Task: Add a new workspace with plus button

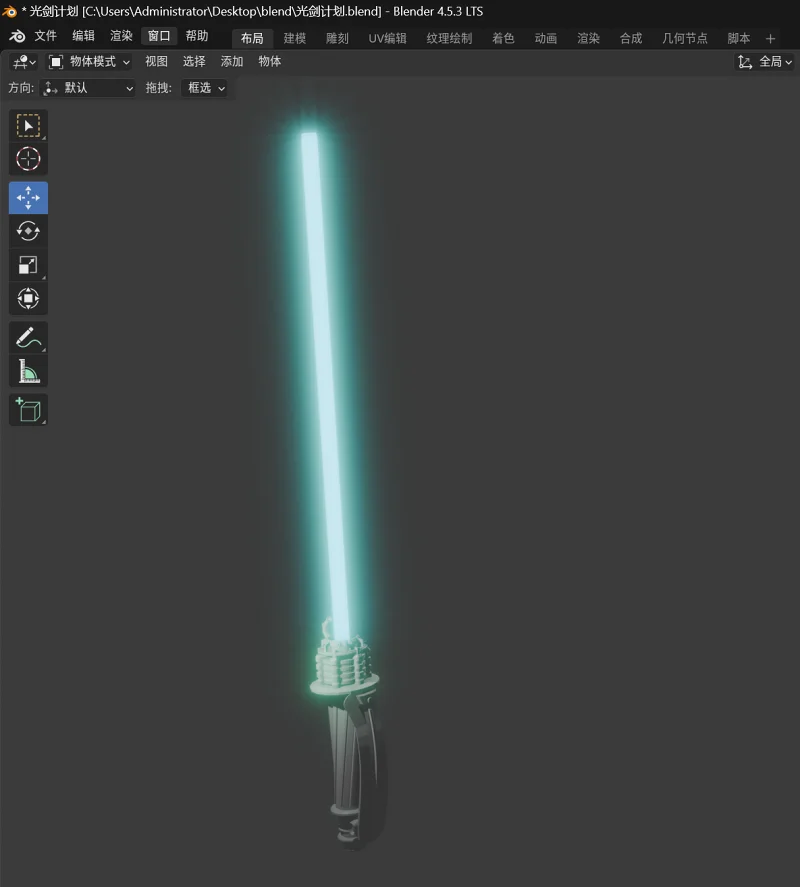Action: 770,38
